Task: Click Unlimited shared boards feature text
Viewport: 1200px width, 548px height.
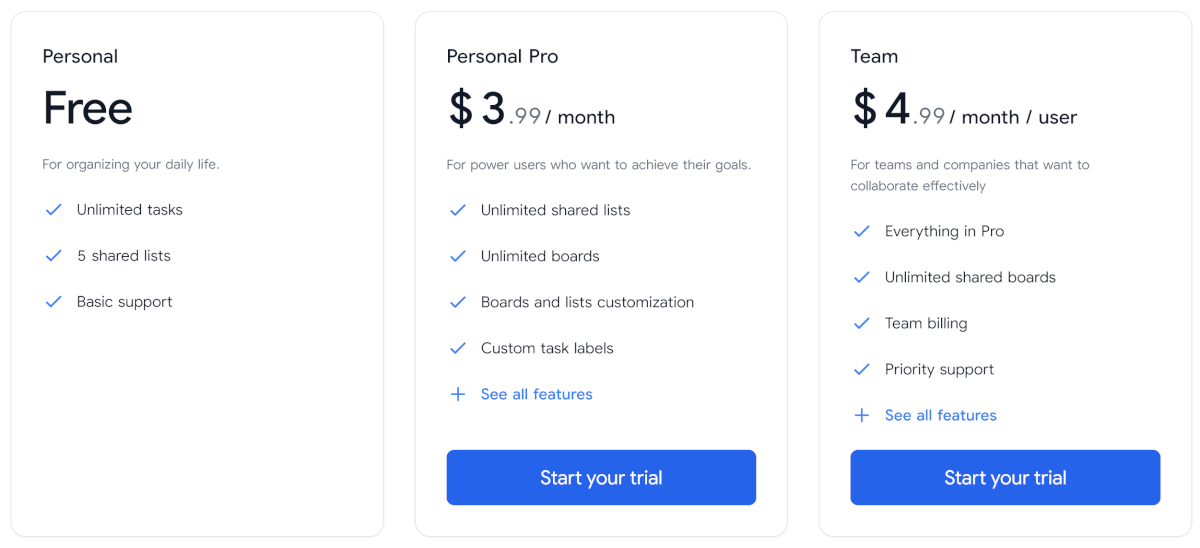Action: (x=970, y=277)
